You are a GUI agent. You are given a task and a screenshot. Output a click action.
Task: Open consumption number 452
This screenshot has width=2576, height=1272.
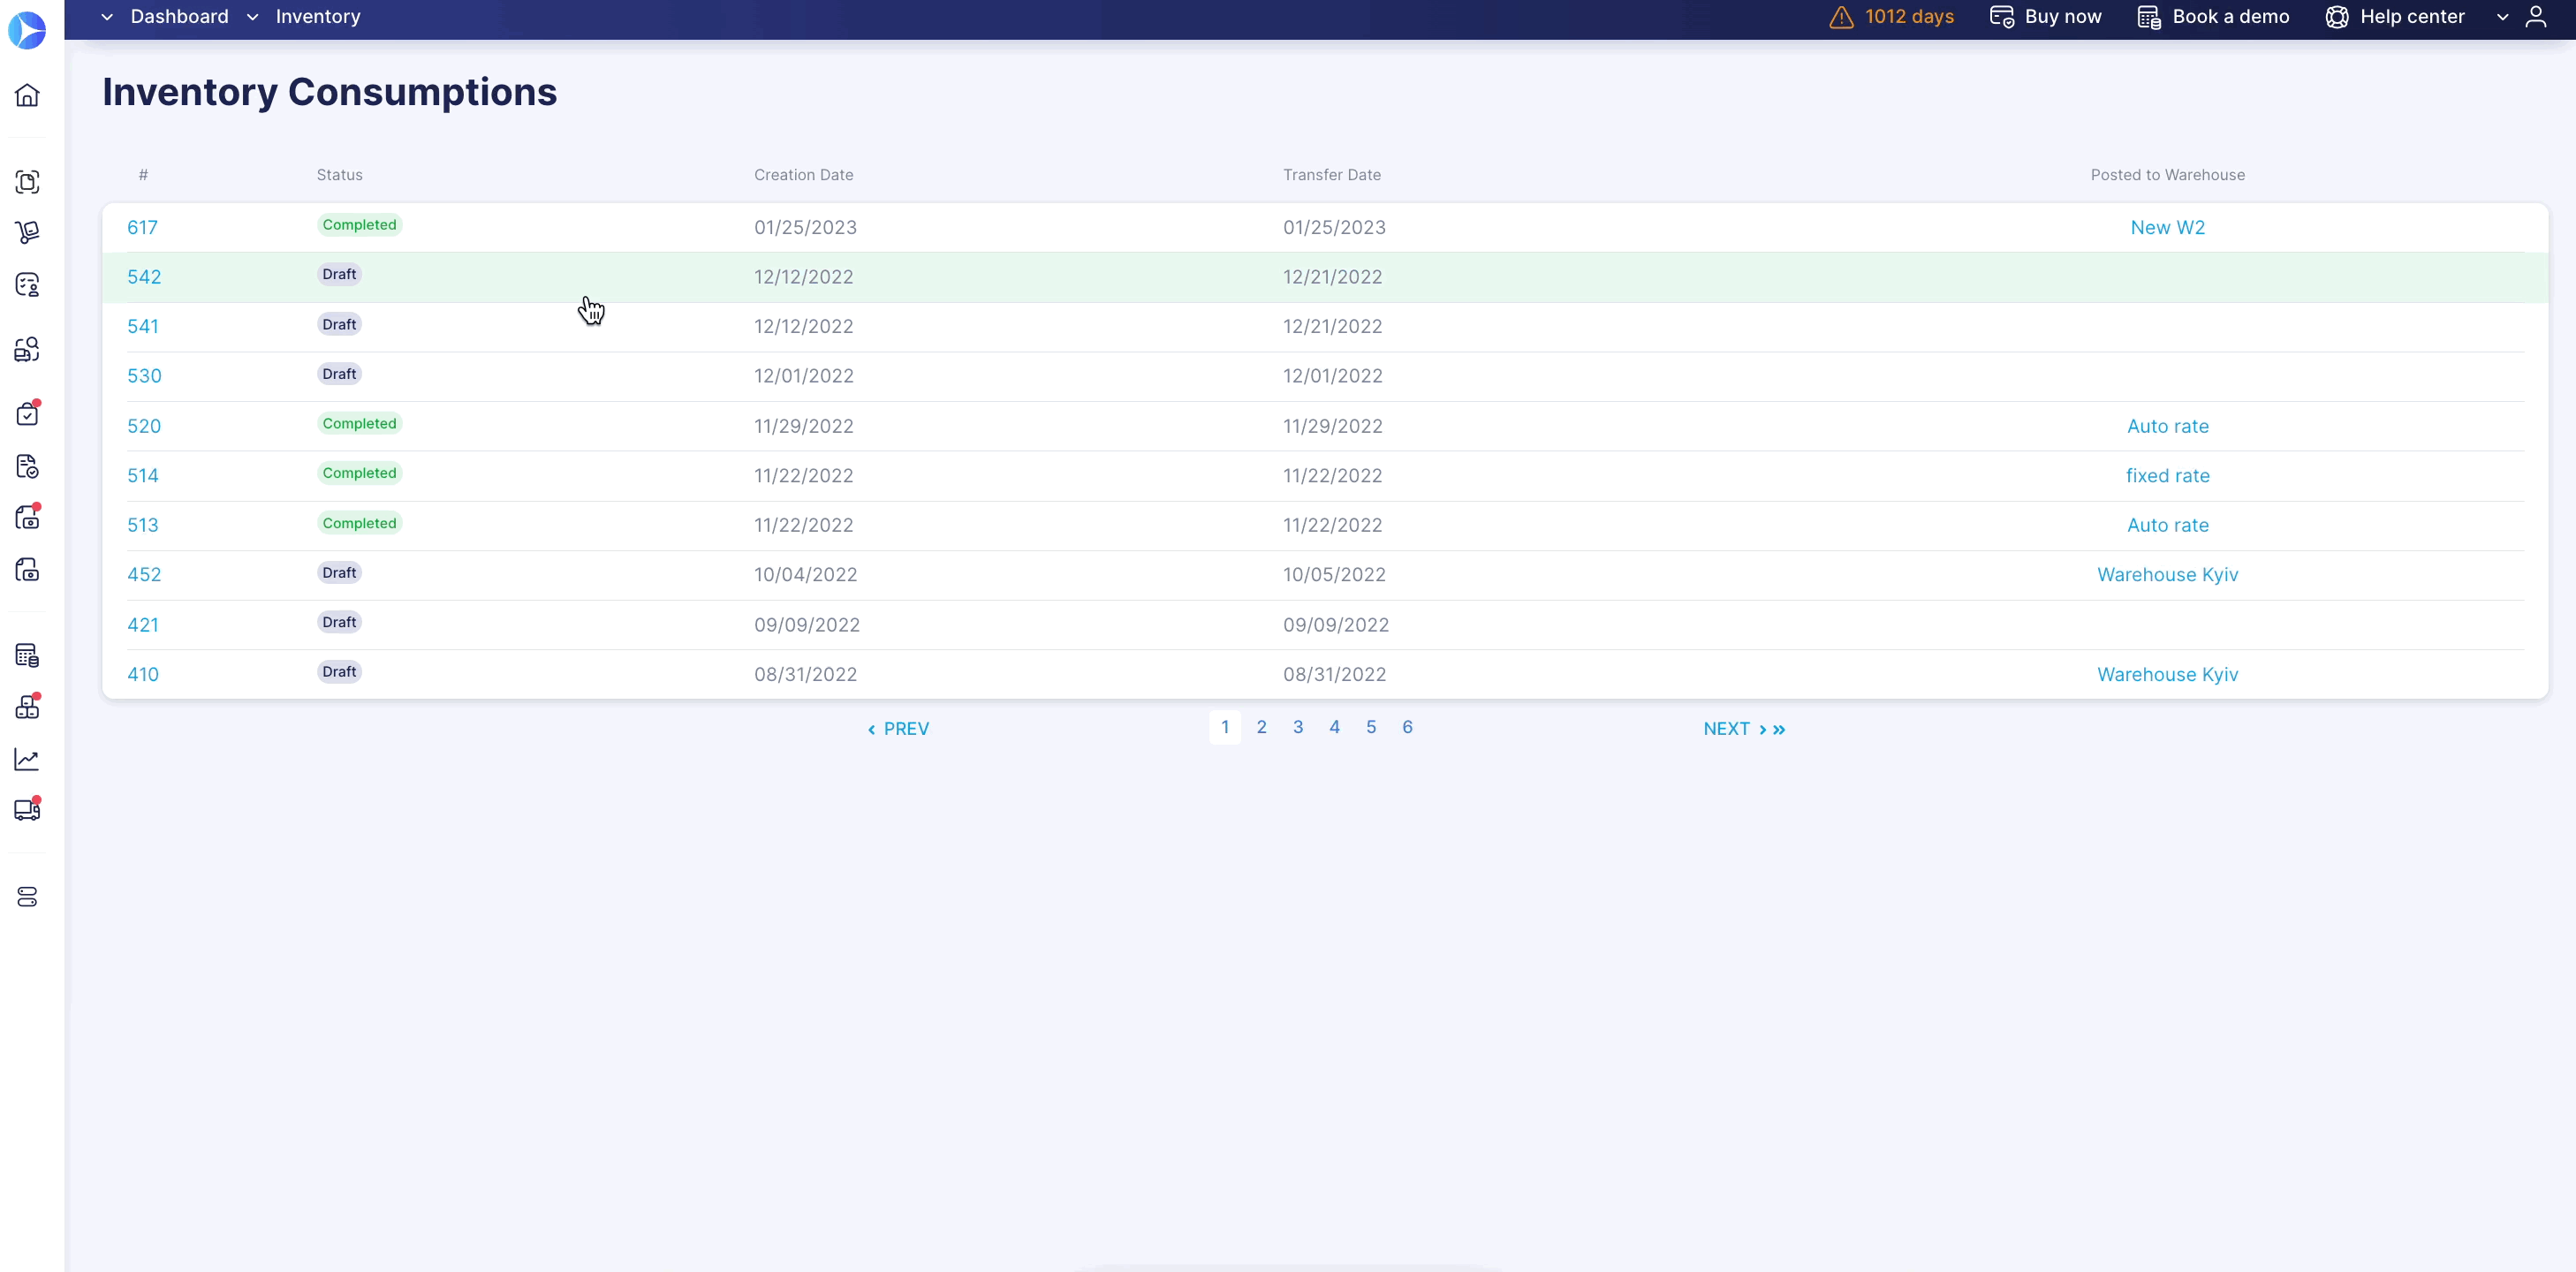(x=144, y=574)
